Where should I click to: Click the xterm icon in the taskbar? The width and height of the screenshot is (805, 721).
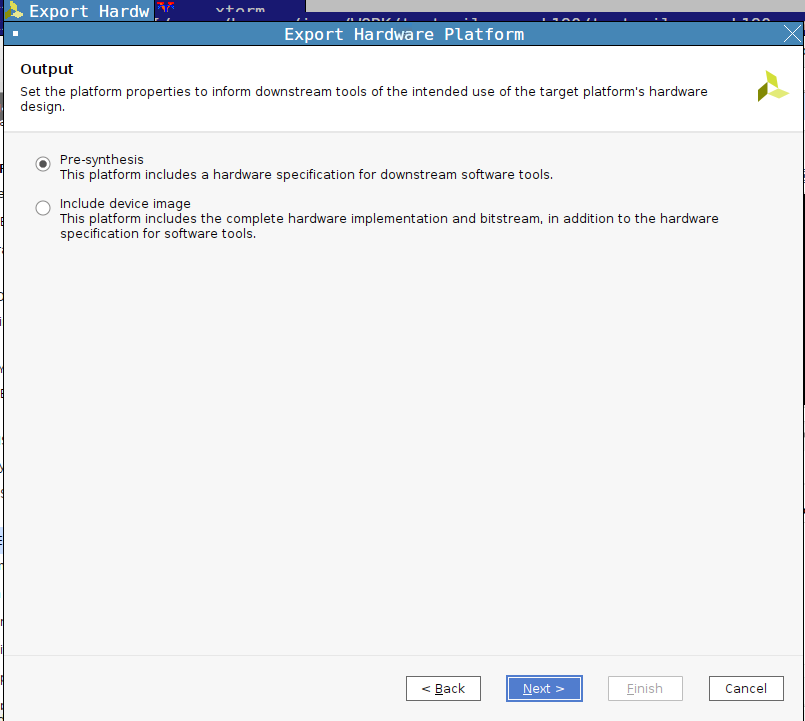165,8
